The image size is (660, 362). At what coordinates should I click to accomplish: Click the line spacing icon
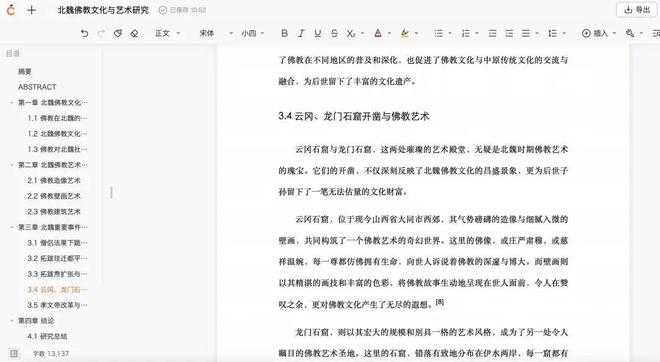pyautogui.click(x=553, y=33)
